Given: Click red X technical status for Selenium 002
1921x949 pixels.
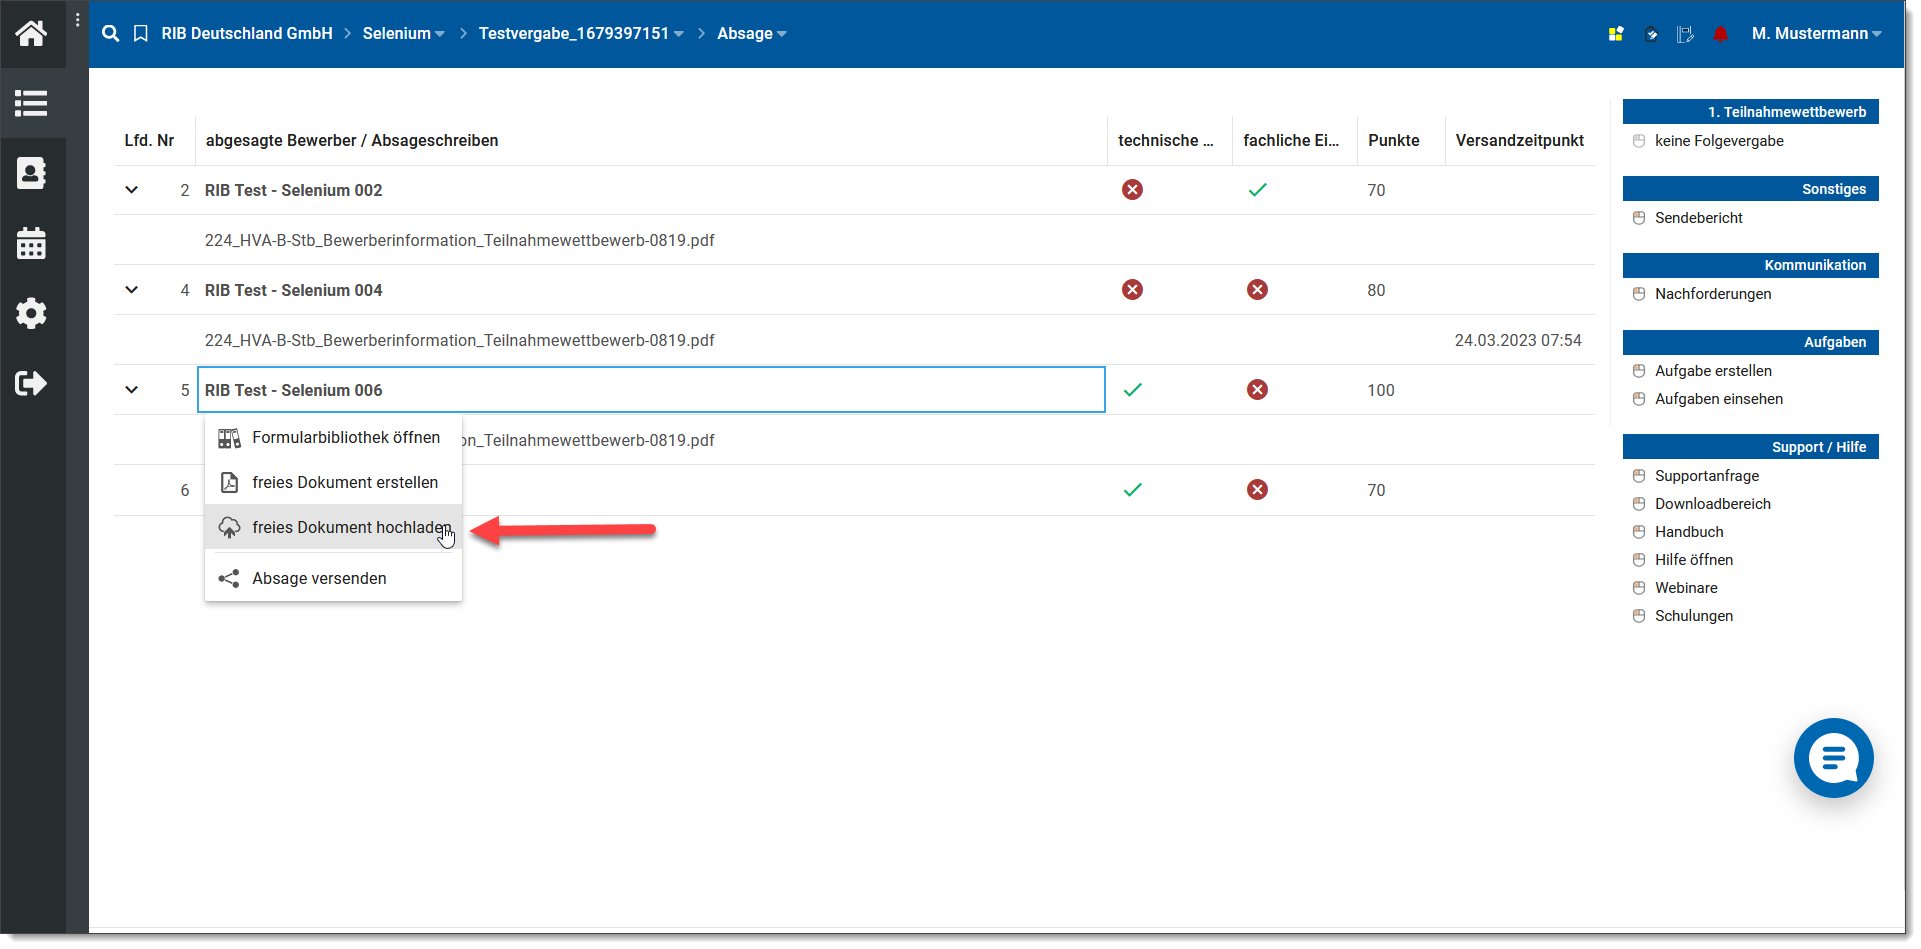Looking at the screenshot, I should 1132,190.
